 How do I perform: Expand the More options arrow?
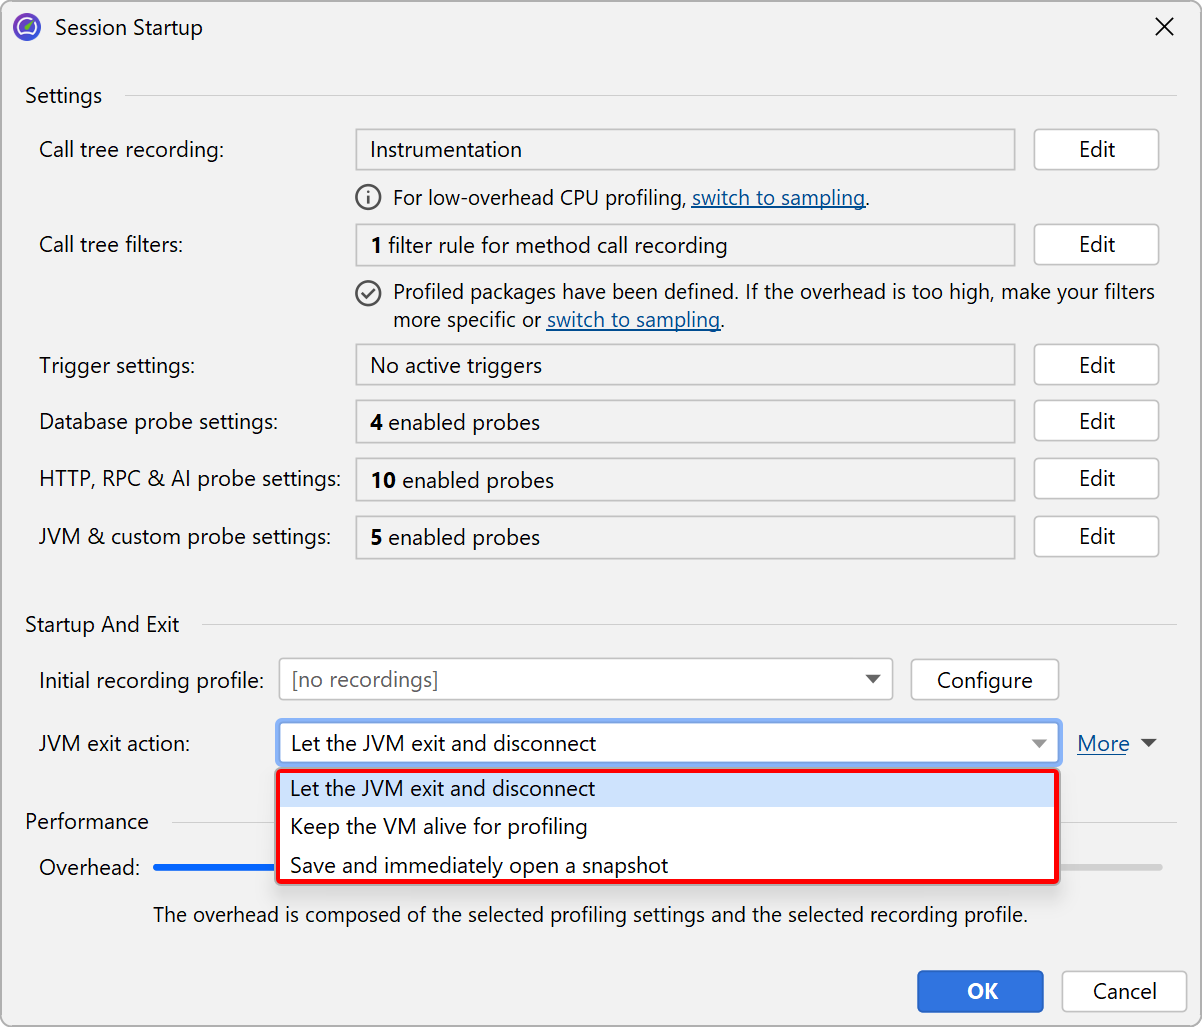pyautogui.click(x=1148, y=744)
